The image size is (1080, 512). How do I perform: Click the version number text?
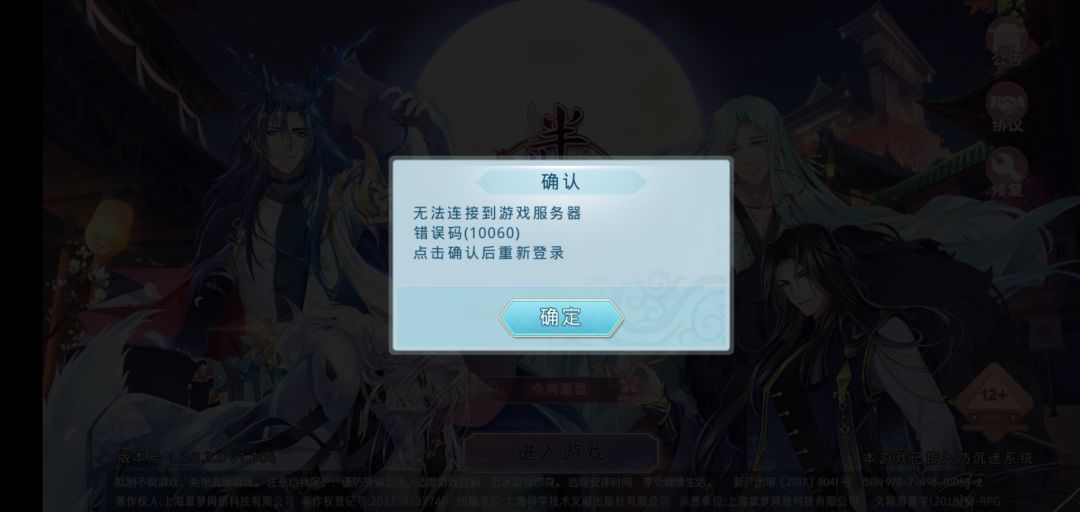(x=196, y=458)
